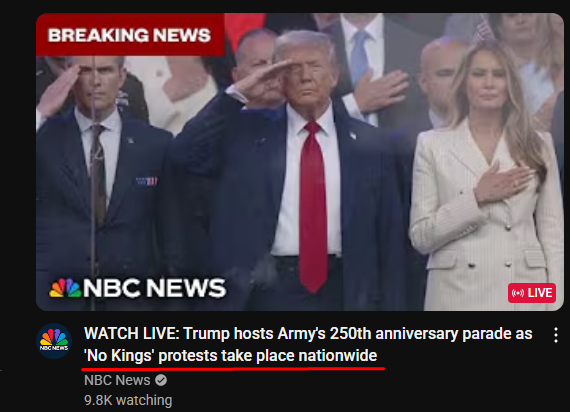570x412 pixels.
Task: Click the NBC NEWS watermark text on thumbnail
Action: 154,288
